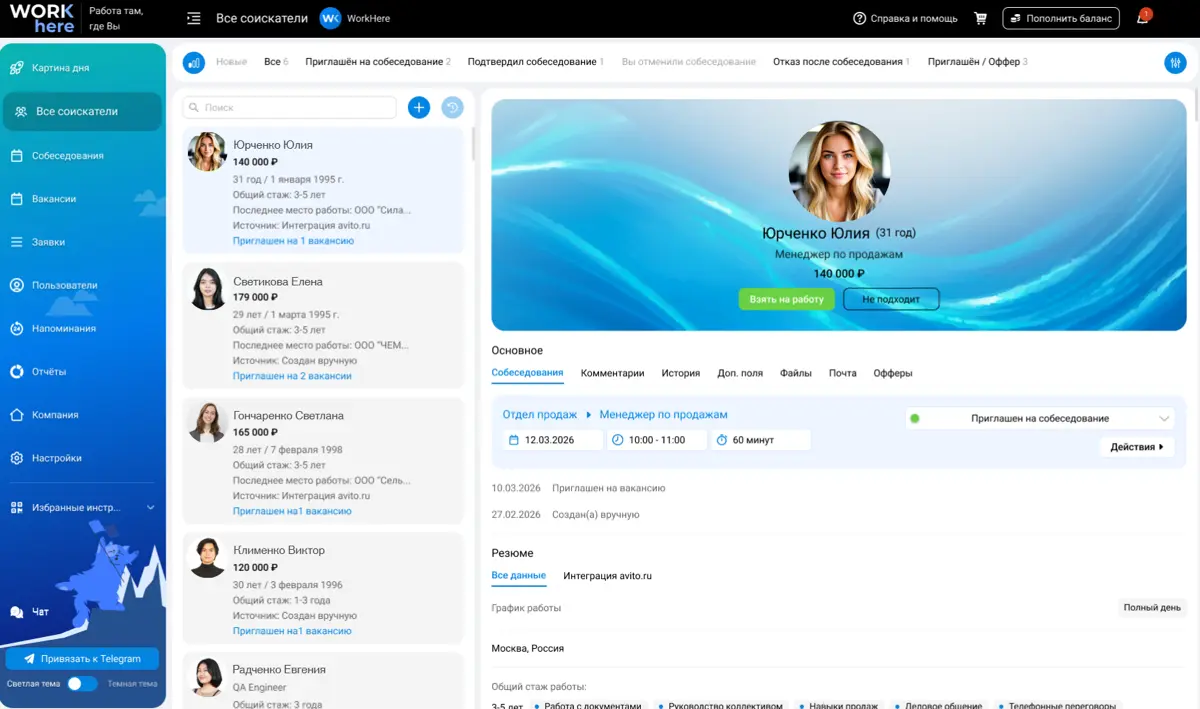Click the 12.03.2026 date field
The width and height of the screenshot is (1200, 709).
(x=553, y=440)
